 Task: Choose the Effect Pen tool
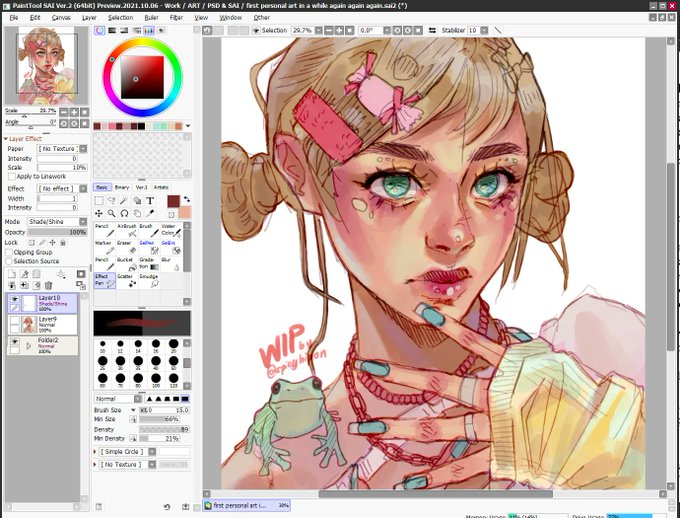point(105,281)
